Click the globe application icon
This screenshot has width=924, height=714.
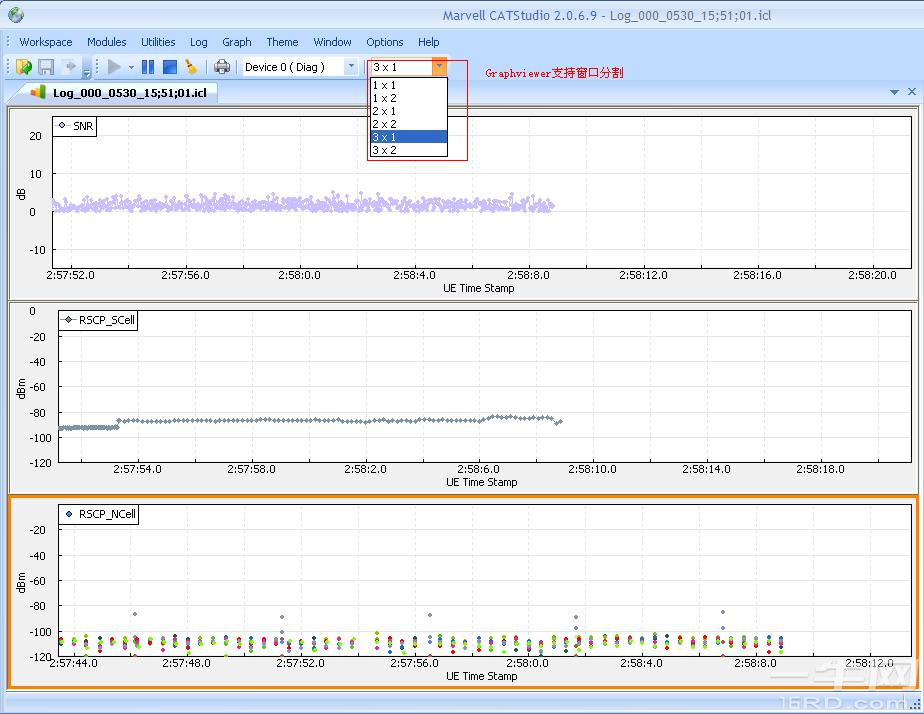[x=15, y=15]
